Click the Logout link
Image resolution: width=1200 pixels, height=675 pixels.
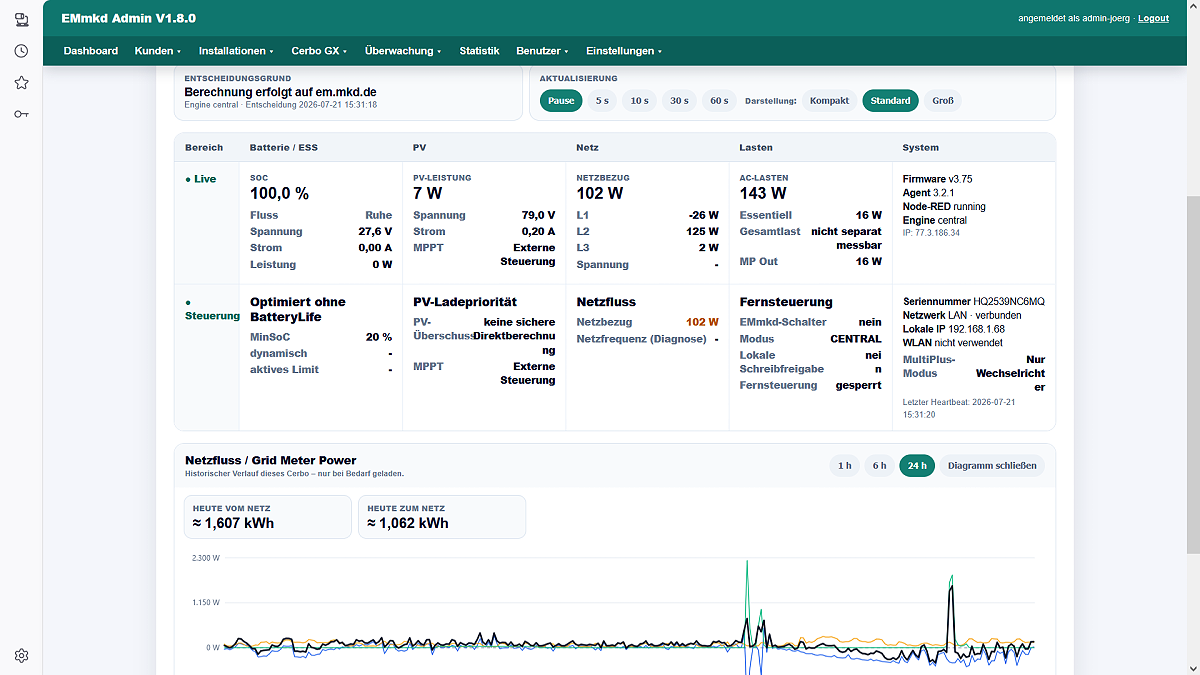tap(1153, 18)
